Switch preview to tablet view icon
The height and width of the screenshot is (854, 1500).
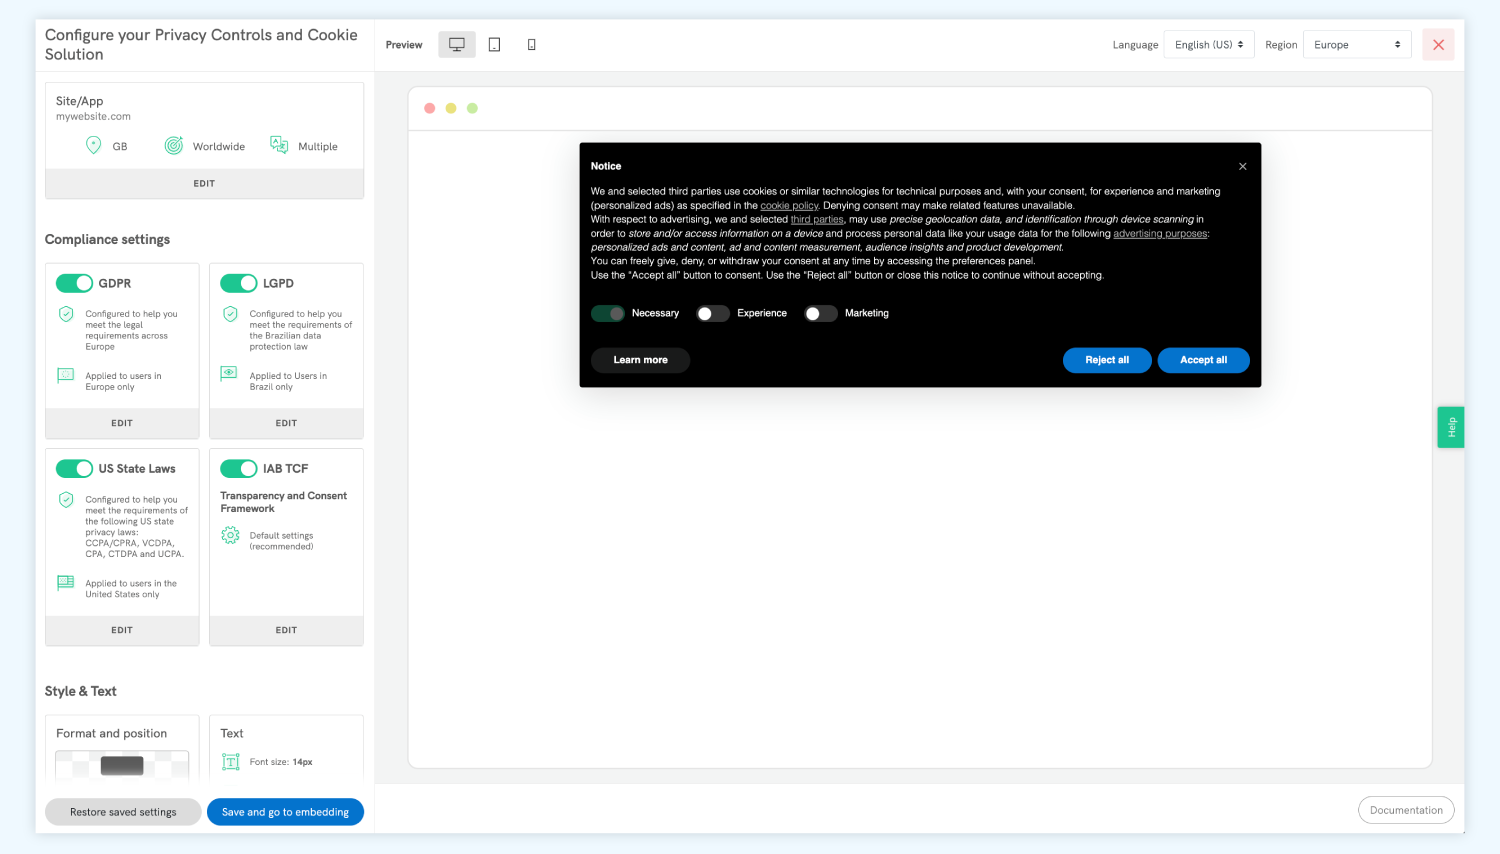(x=494, y=44)
